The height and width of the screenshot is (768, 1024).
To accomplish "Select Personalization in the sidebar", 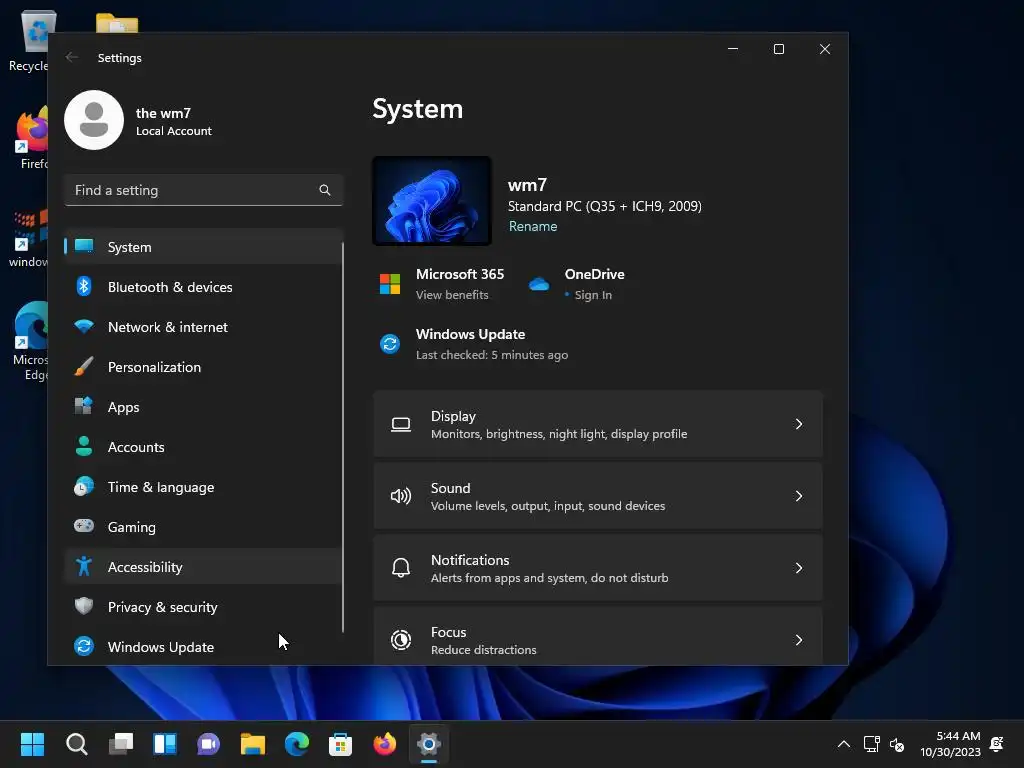I will [203, 367].
